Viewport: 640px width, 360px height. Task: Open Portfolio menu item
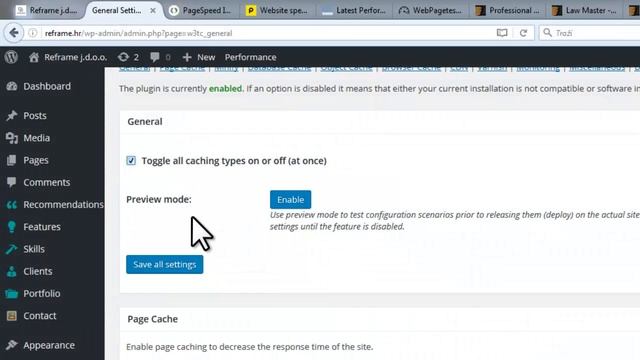(42, 293)
